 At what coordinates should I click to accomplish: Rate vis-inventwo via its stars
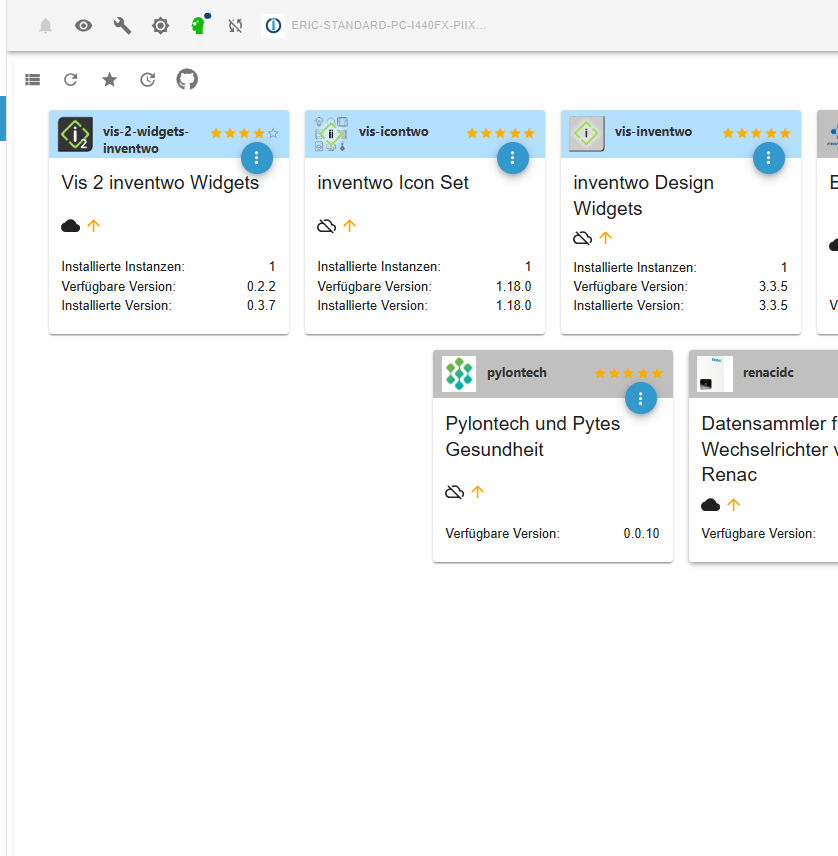757,133
